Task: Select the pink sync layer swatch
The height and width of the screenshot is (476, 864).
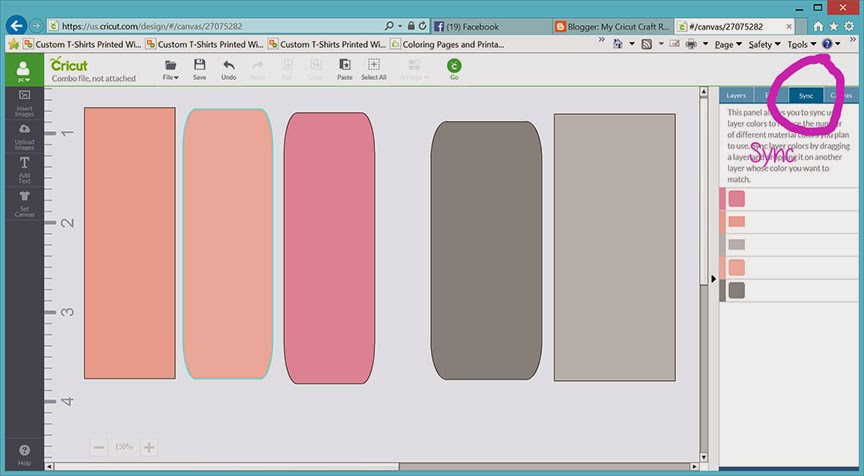Action: click(737, 198)
